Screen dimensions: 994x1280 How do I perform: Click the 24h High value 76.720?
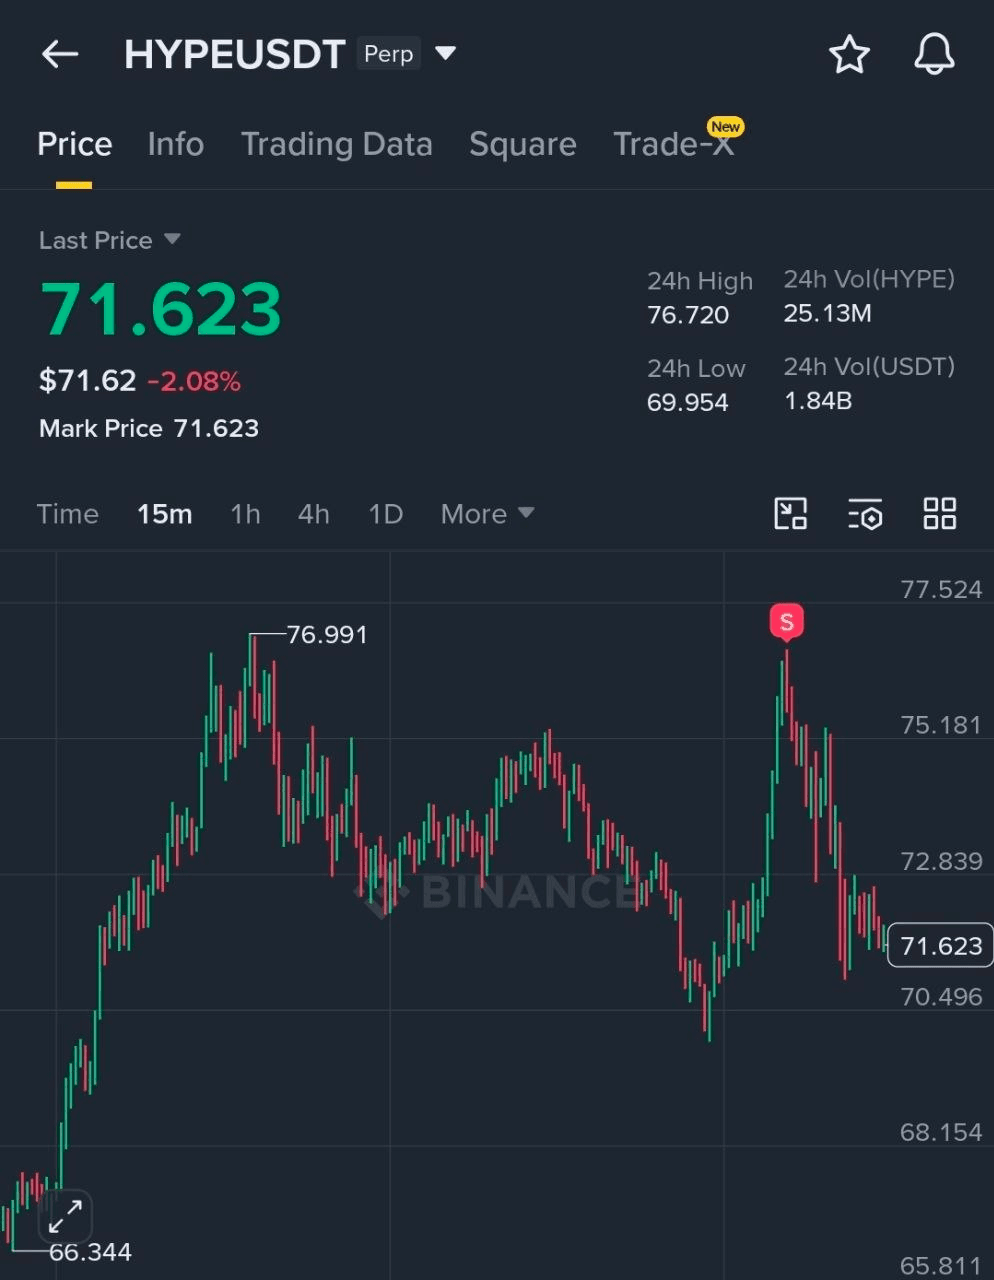[x=688, y=315]
